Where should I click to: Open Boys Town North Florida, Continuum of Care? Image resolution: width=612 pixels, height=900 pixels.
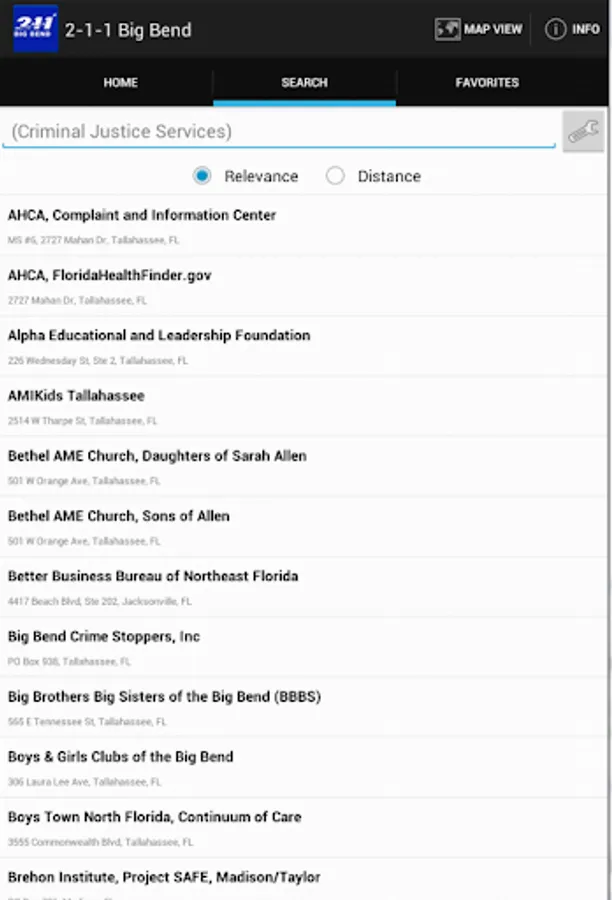[x=304, y=828]
